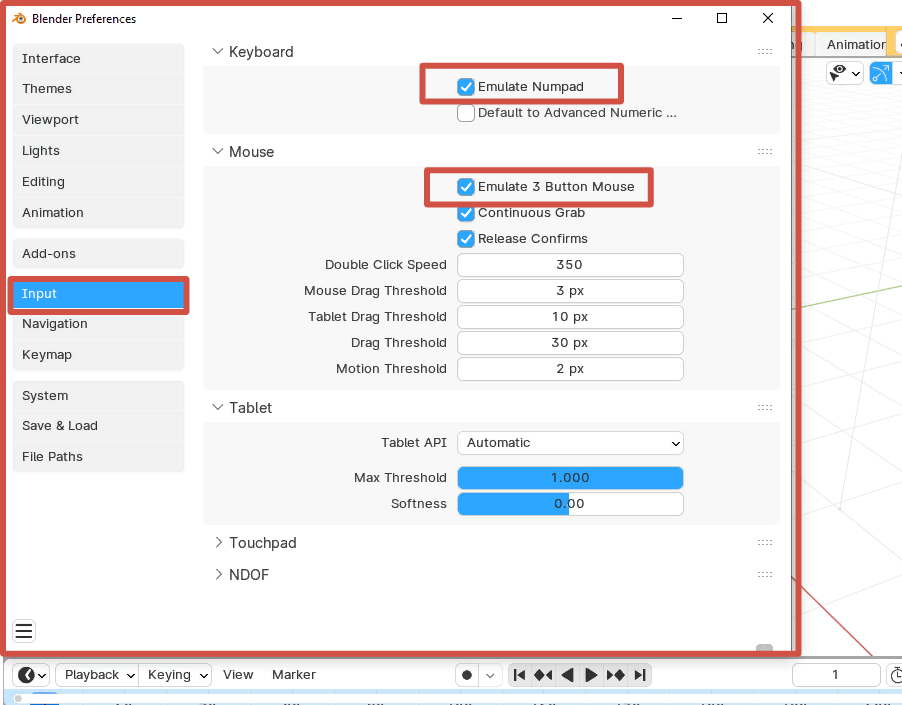The image size is (902, 705).
Task: Open the Keymap preferences tab
Action: (x=98, y=355)
